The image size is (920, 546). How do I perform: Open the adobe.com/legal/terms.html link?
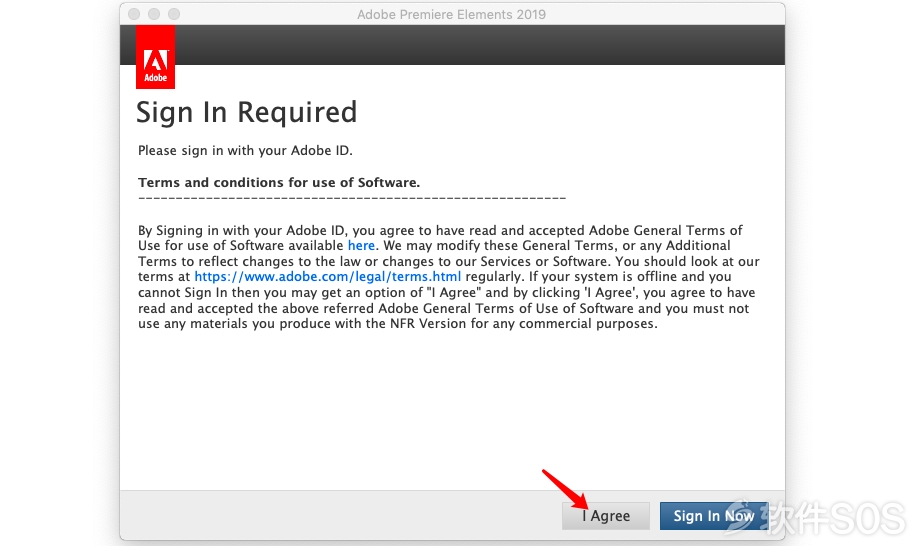coord(327,277)
